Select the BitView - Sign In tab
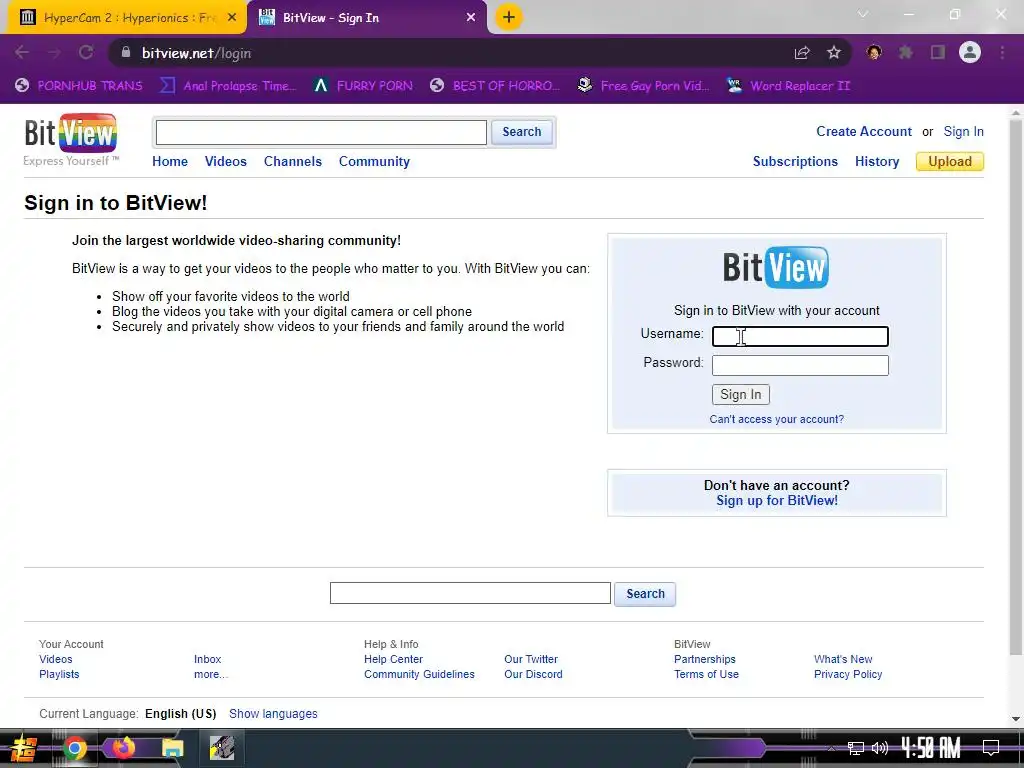 (x=368, y=18)
